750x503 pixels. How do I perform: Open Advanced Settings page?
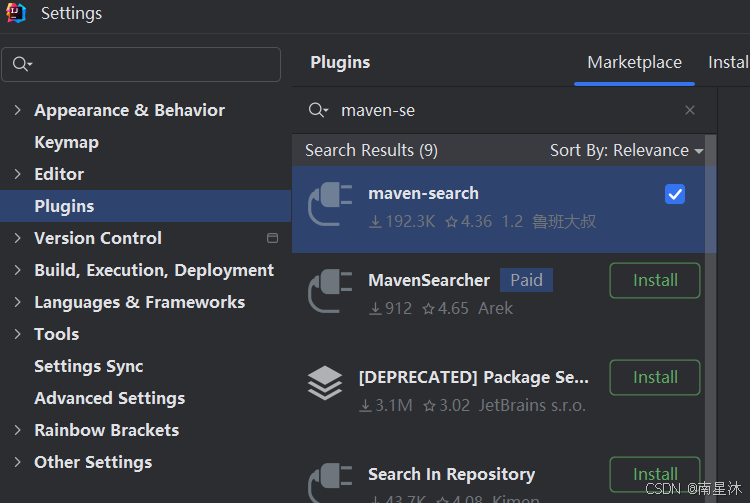pyautogui.click(x=110, y=398)
